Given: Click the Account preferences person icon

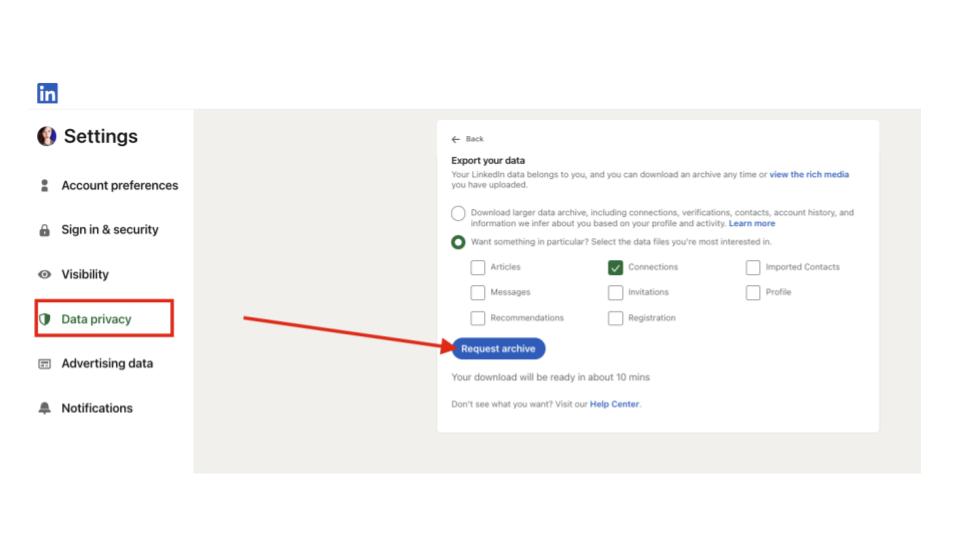Looking at the screenshot, I should click(x=44, y=185).
